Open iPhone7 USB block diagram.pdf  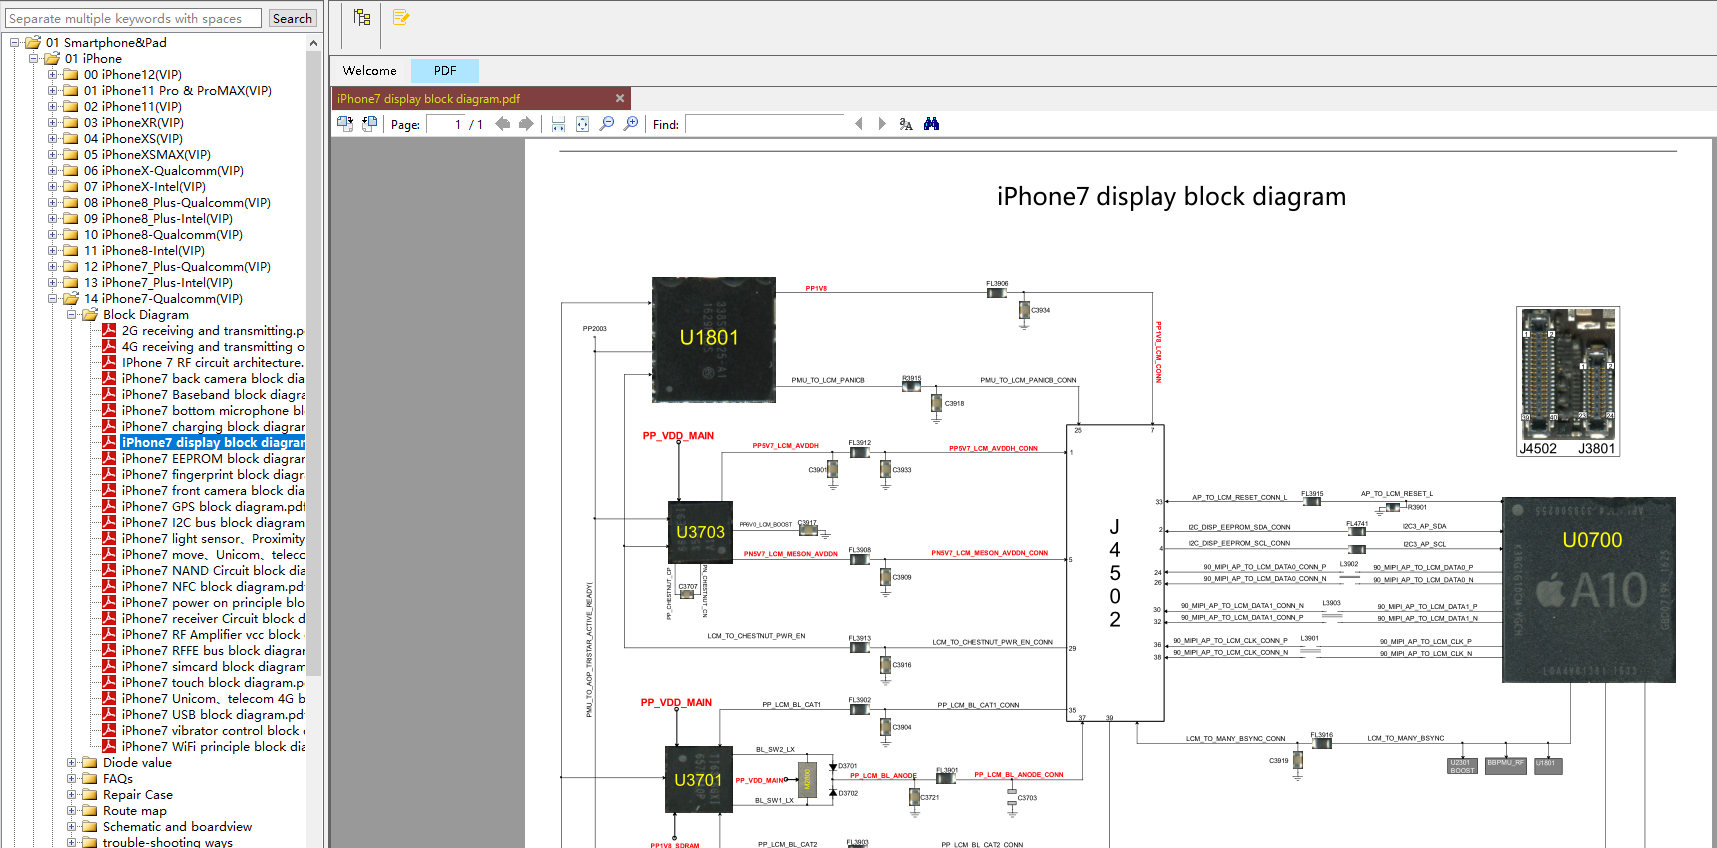tap(213, 715)
